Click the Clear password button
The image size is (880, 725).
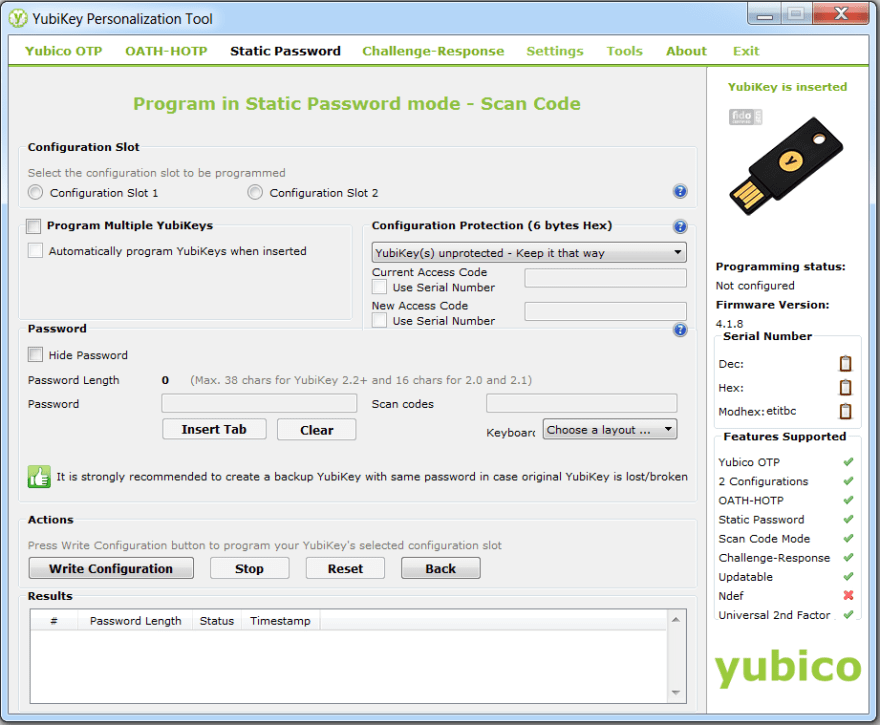[317, 430]
